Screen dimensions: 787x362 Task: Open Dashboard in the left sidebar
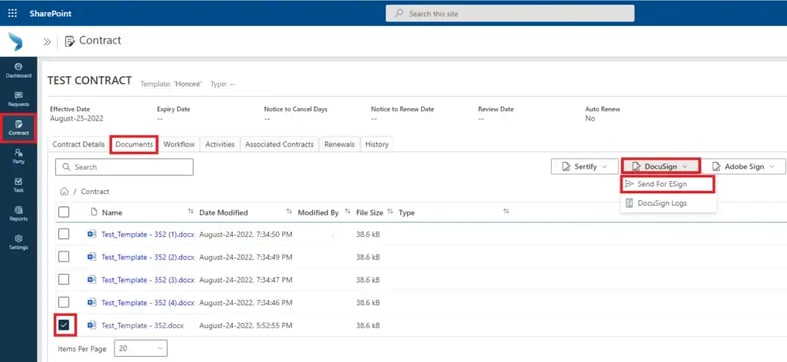click(19, 70)
